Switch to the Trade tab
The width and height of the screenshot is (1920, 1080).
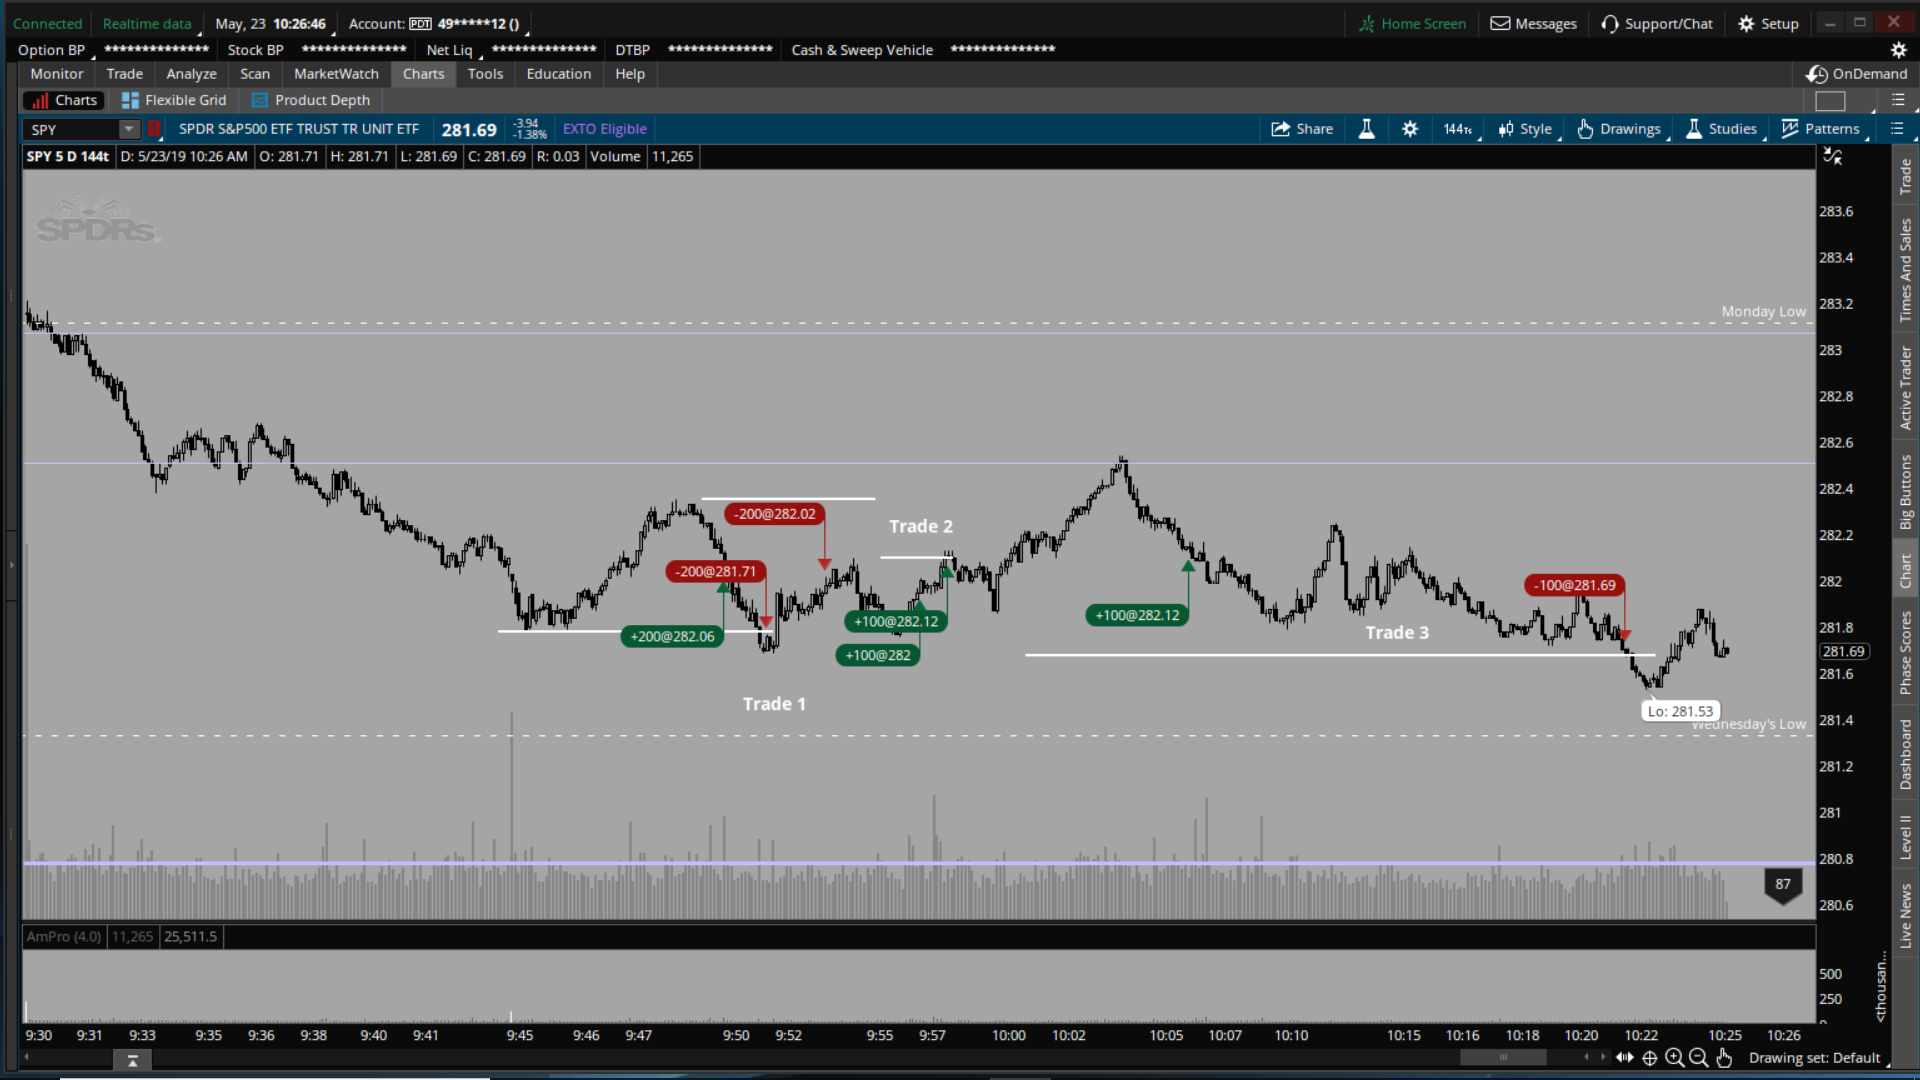pos(125,74)
